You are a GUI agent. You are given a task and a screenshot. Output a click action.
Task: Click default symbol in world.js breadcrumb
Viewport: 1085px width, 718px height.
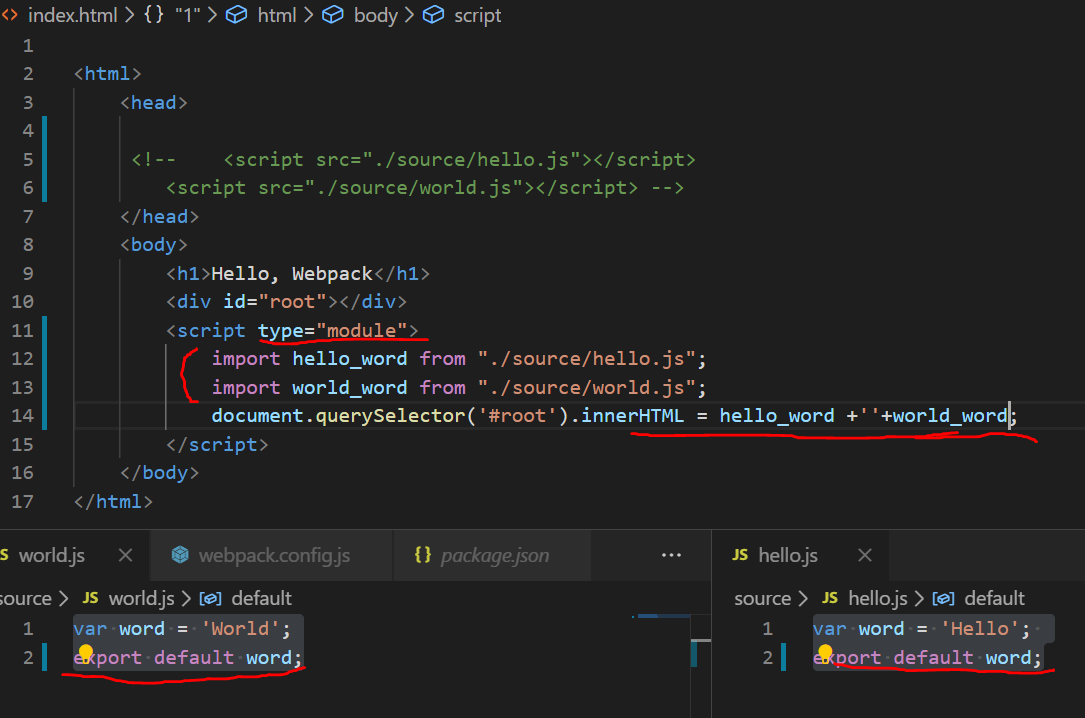(262, 598)
